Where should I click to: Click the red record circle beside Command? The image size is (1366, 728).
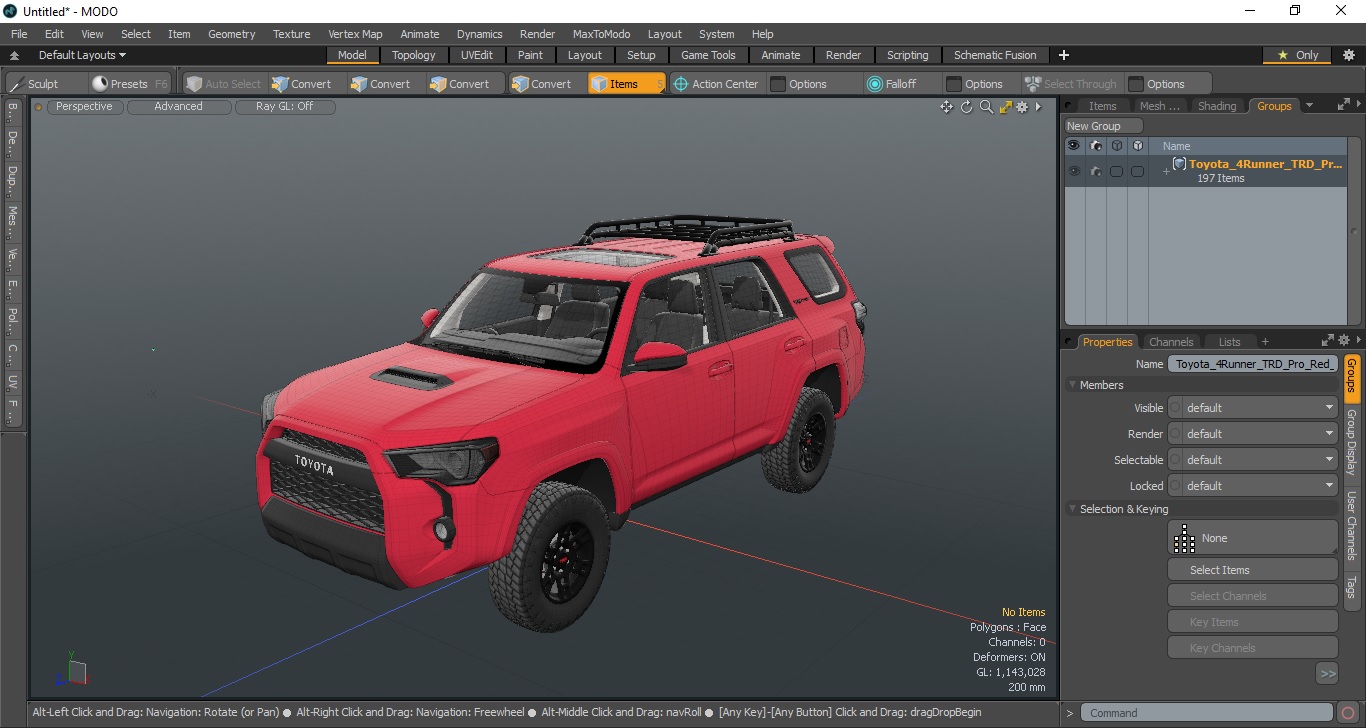[x=1349, y=713]
